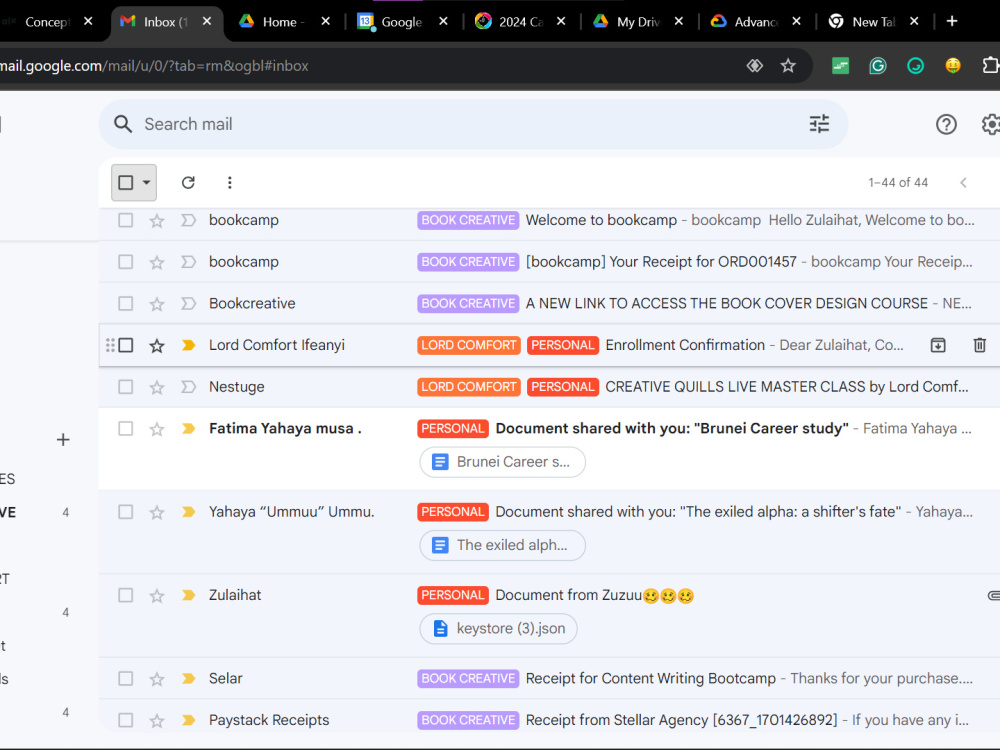Image resolution: width=1000 pixels, height=750 pixels.
Task: Click the Search mail field
Action: tap(472, 124)
